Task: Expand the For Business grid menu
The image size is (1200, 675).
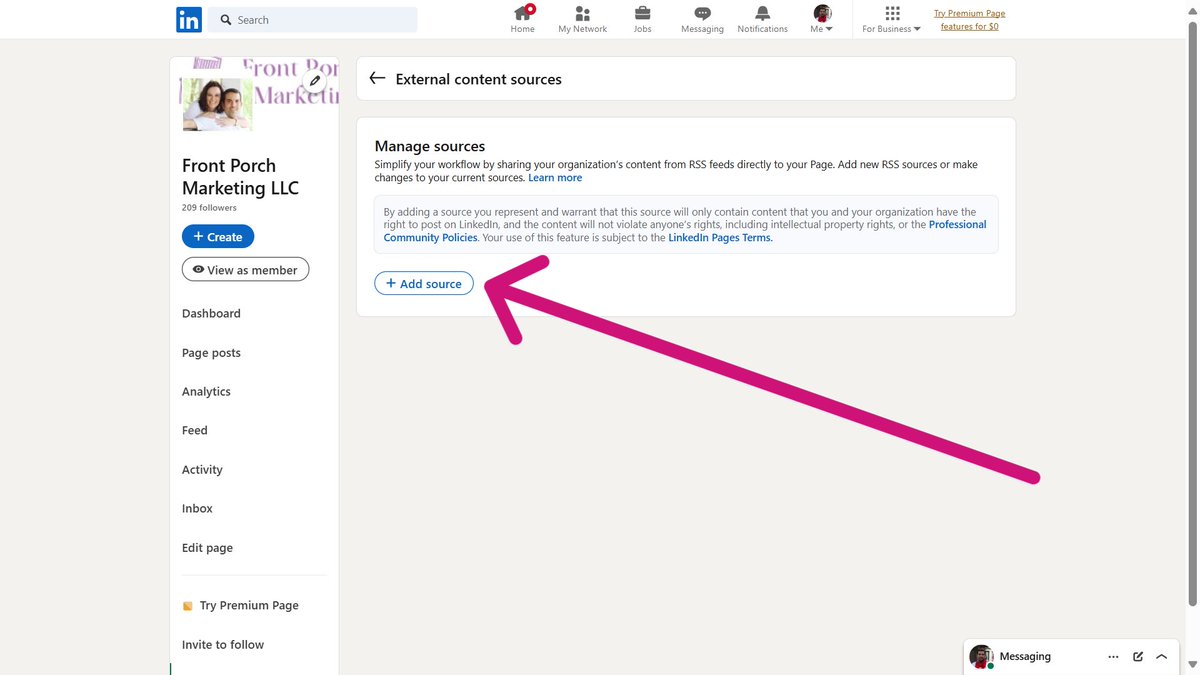Action: 892,19
